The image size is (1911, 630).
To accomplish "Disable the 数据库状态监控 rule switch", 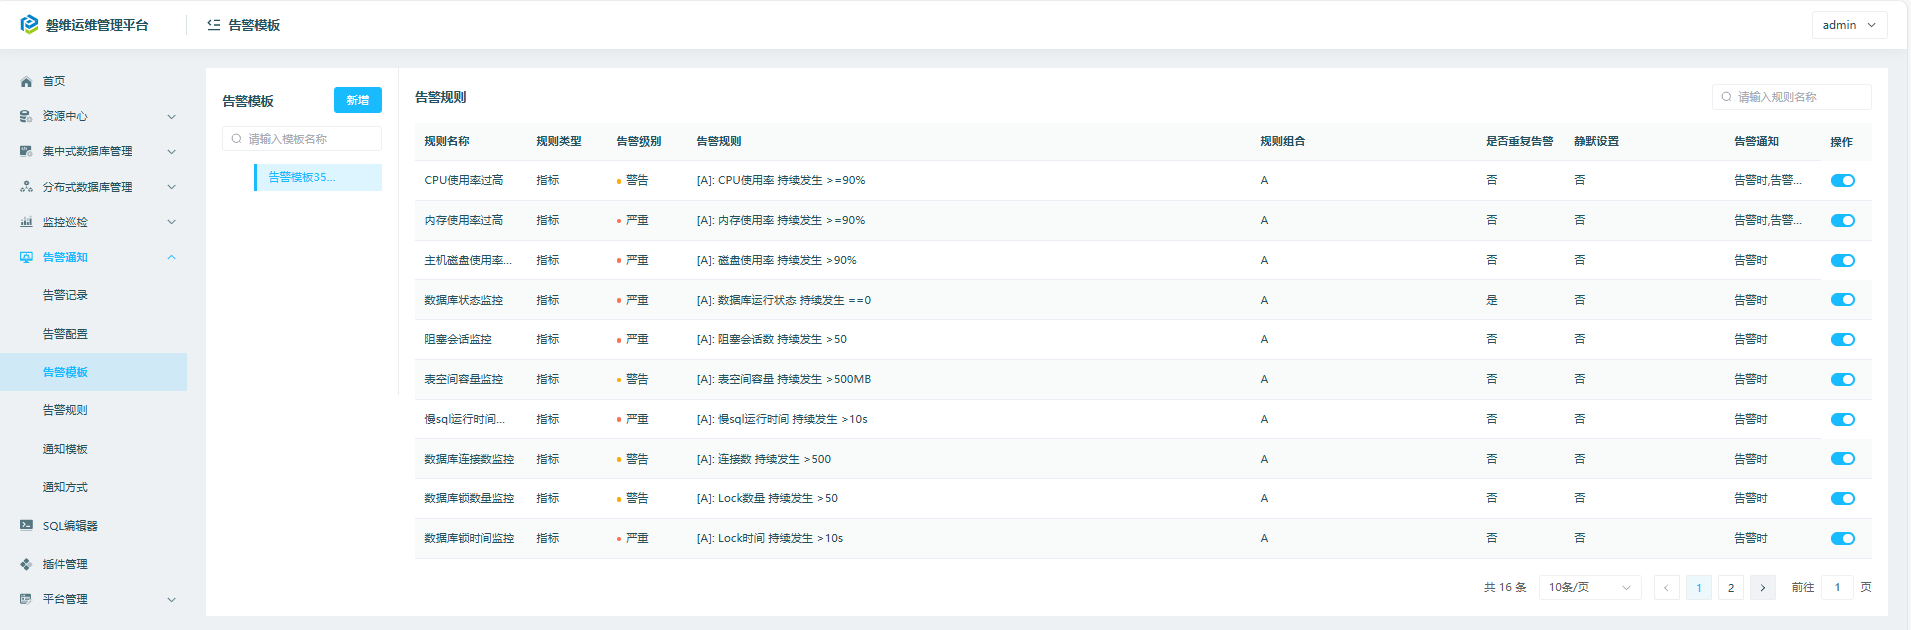I will [x=1843, y=300].
